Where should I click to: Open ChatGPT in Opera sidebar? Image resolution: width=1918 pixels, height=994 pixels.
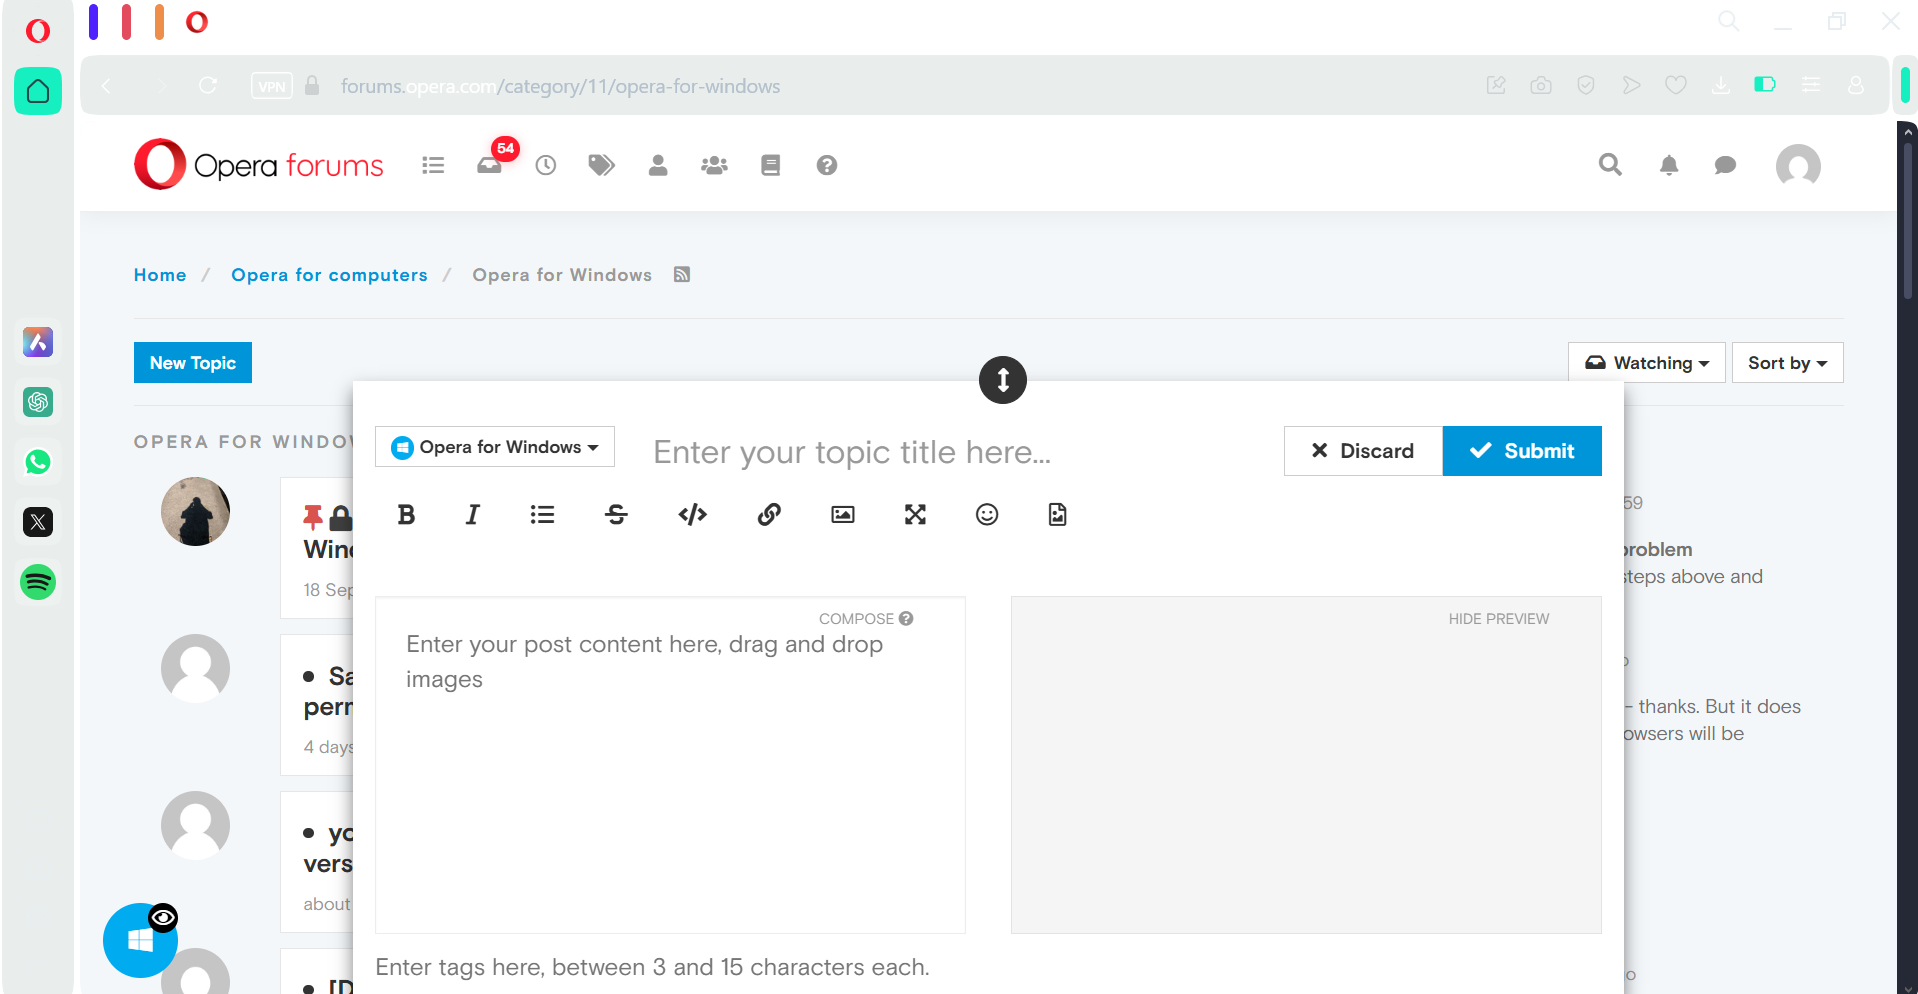point(38,402)
